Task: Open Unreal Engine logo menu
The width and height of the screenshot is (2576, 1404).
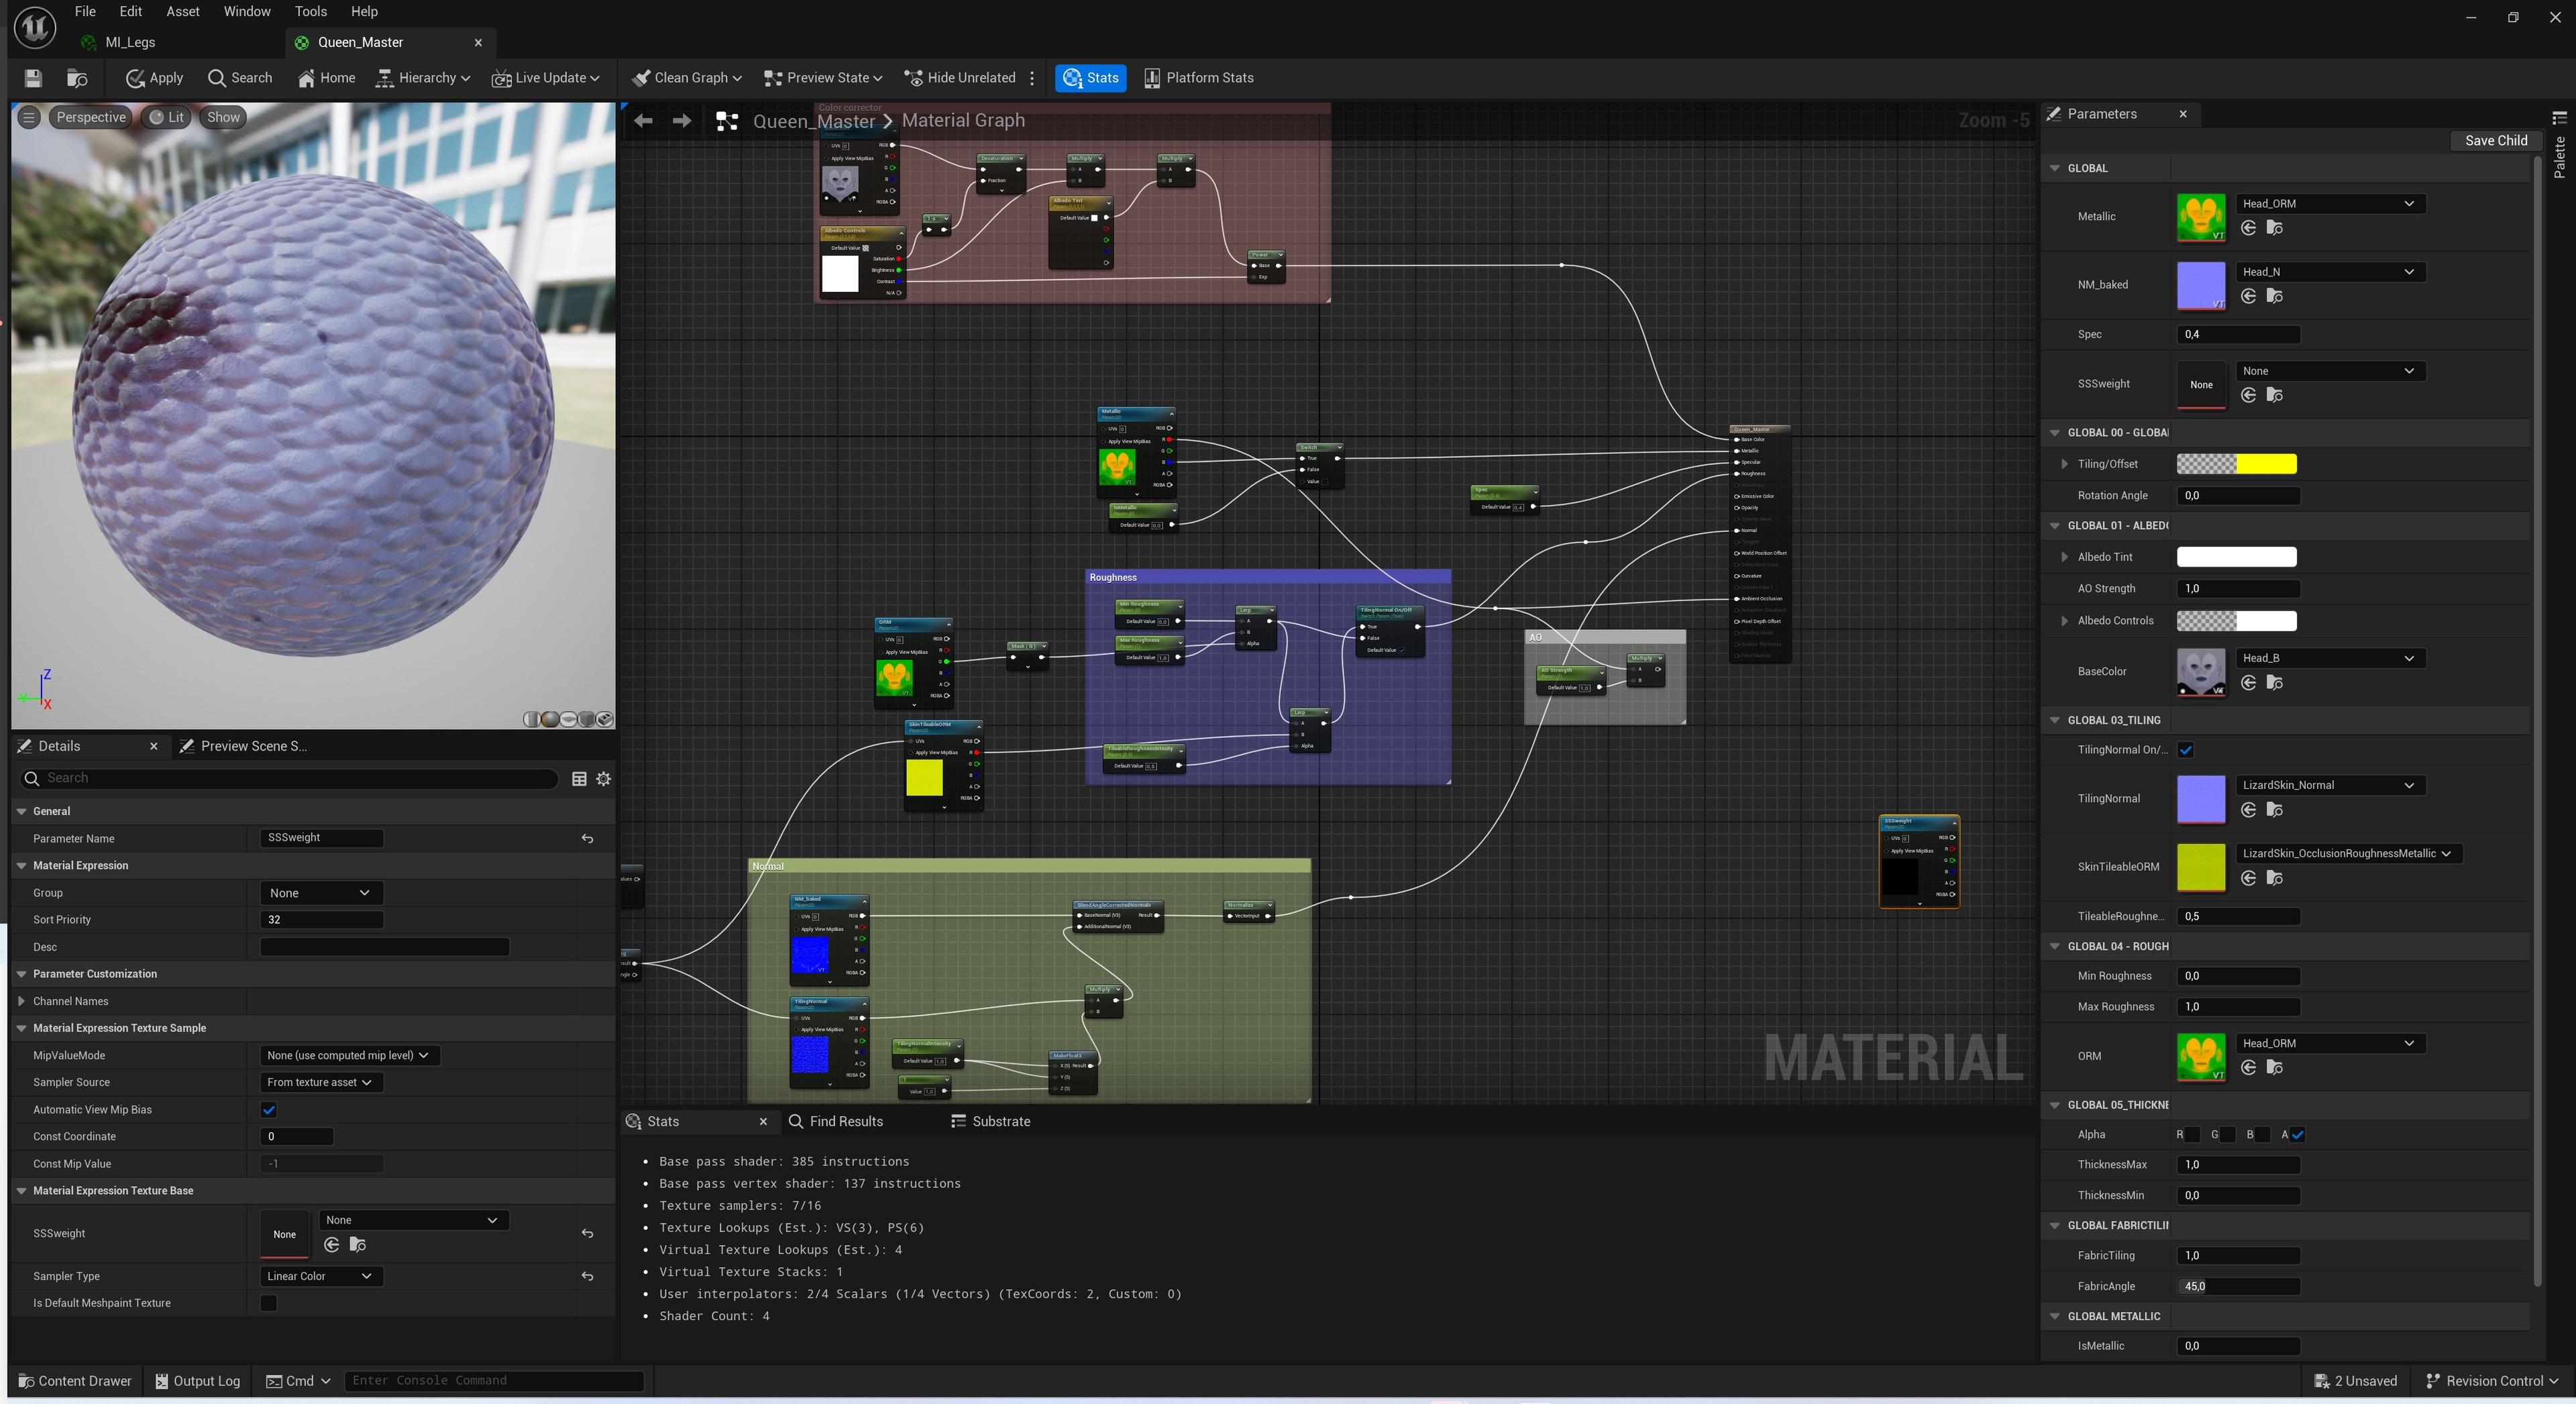Action: pos(35,27)
